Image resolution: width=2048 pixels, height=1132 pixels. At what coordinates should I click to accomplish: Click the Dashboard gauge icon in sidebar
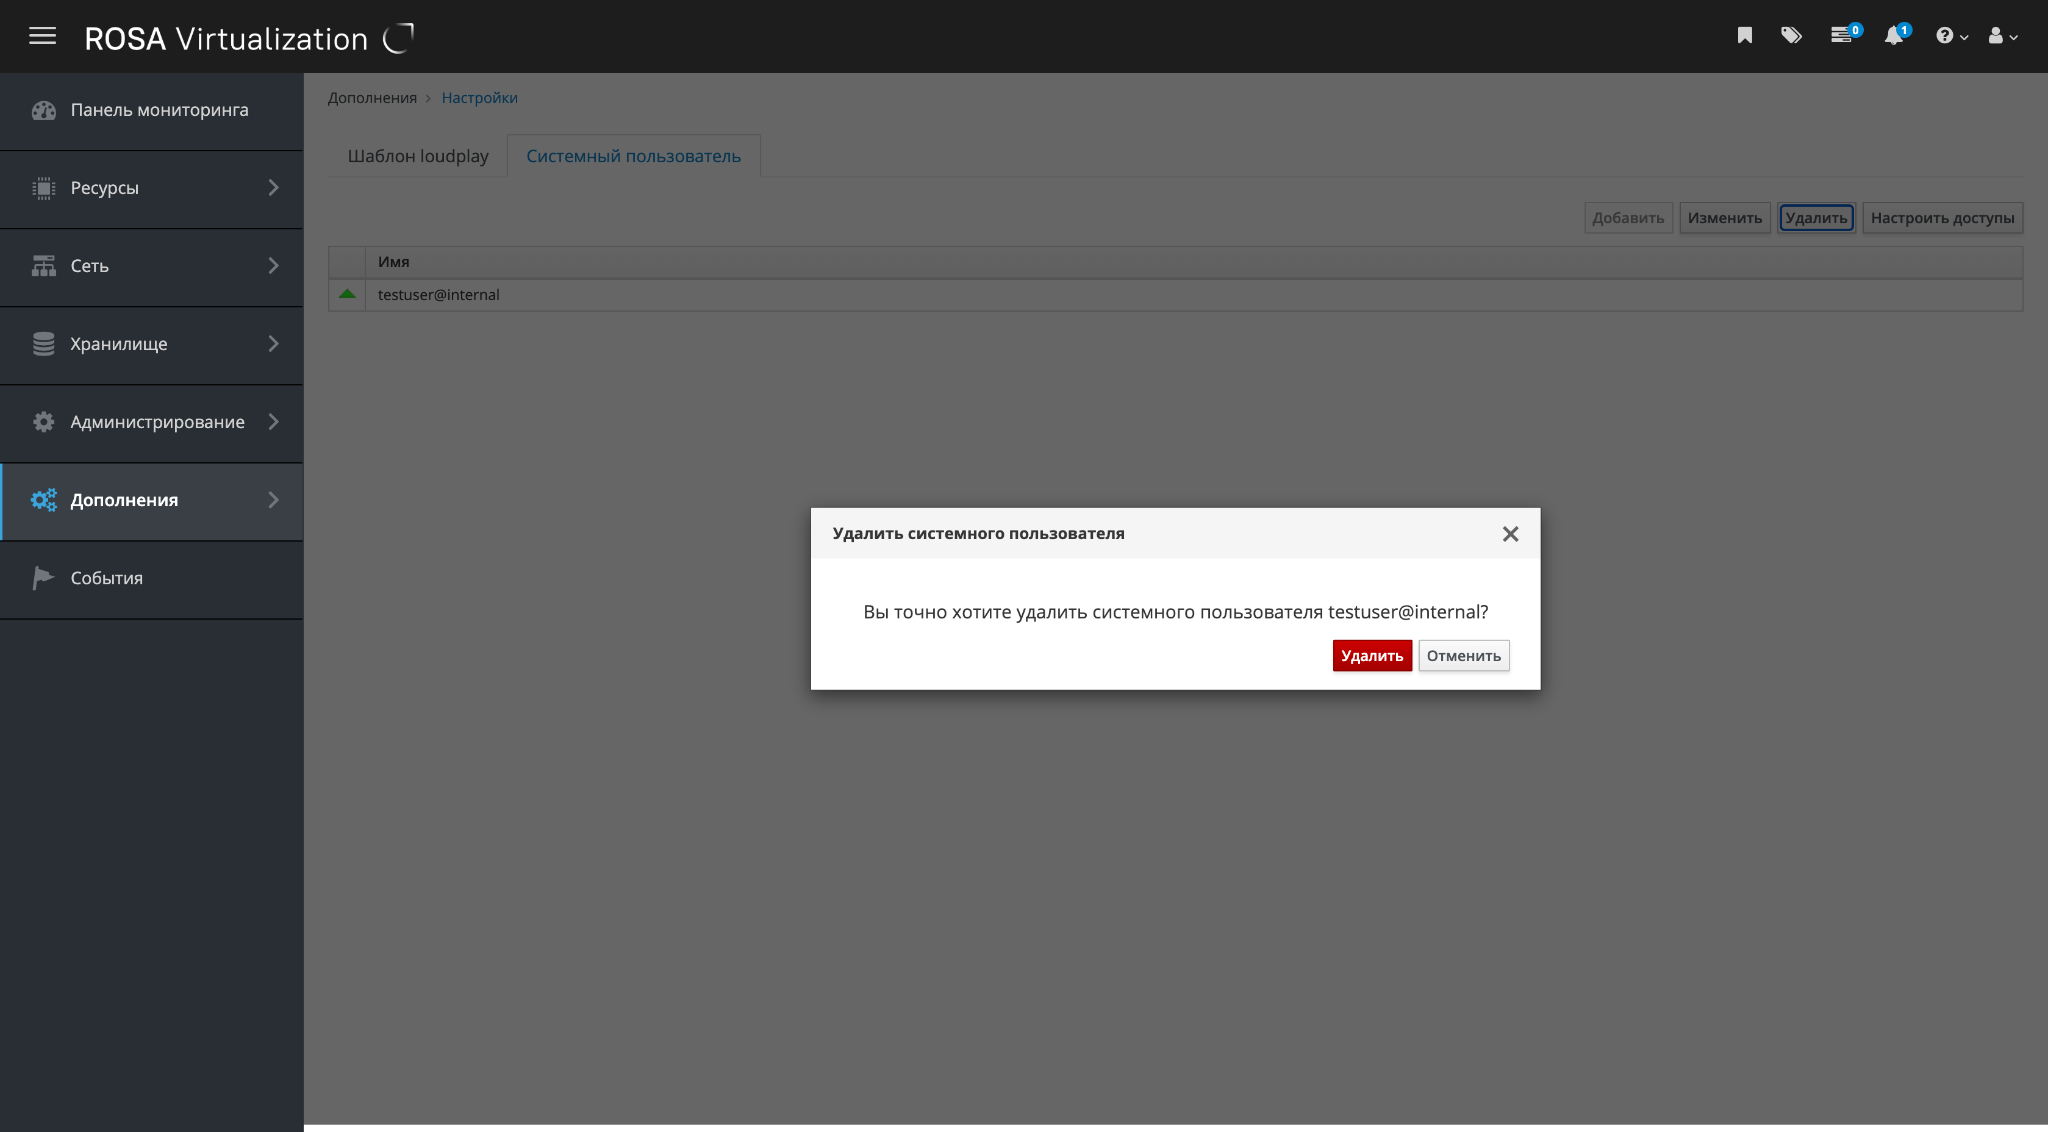(x=44, y=110)
